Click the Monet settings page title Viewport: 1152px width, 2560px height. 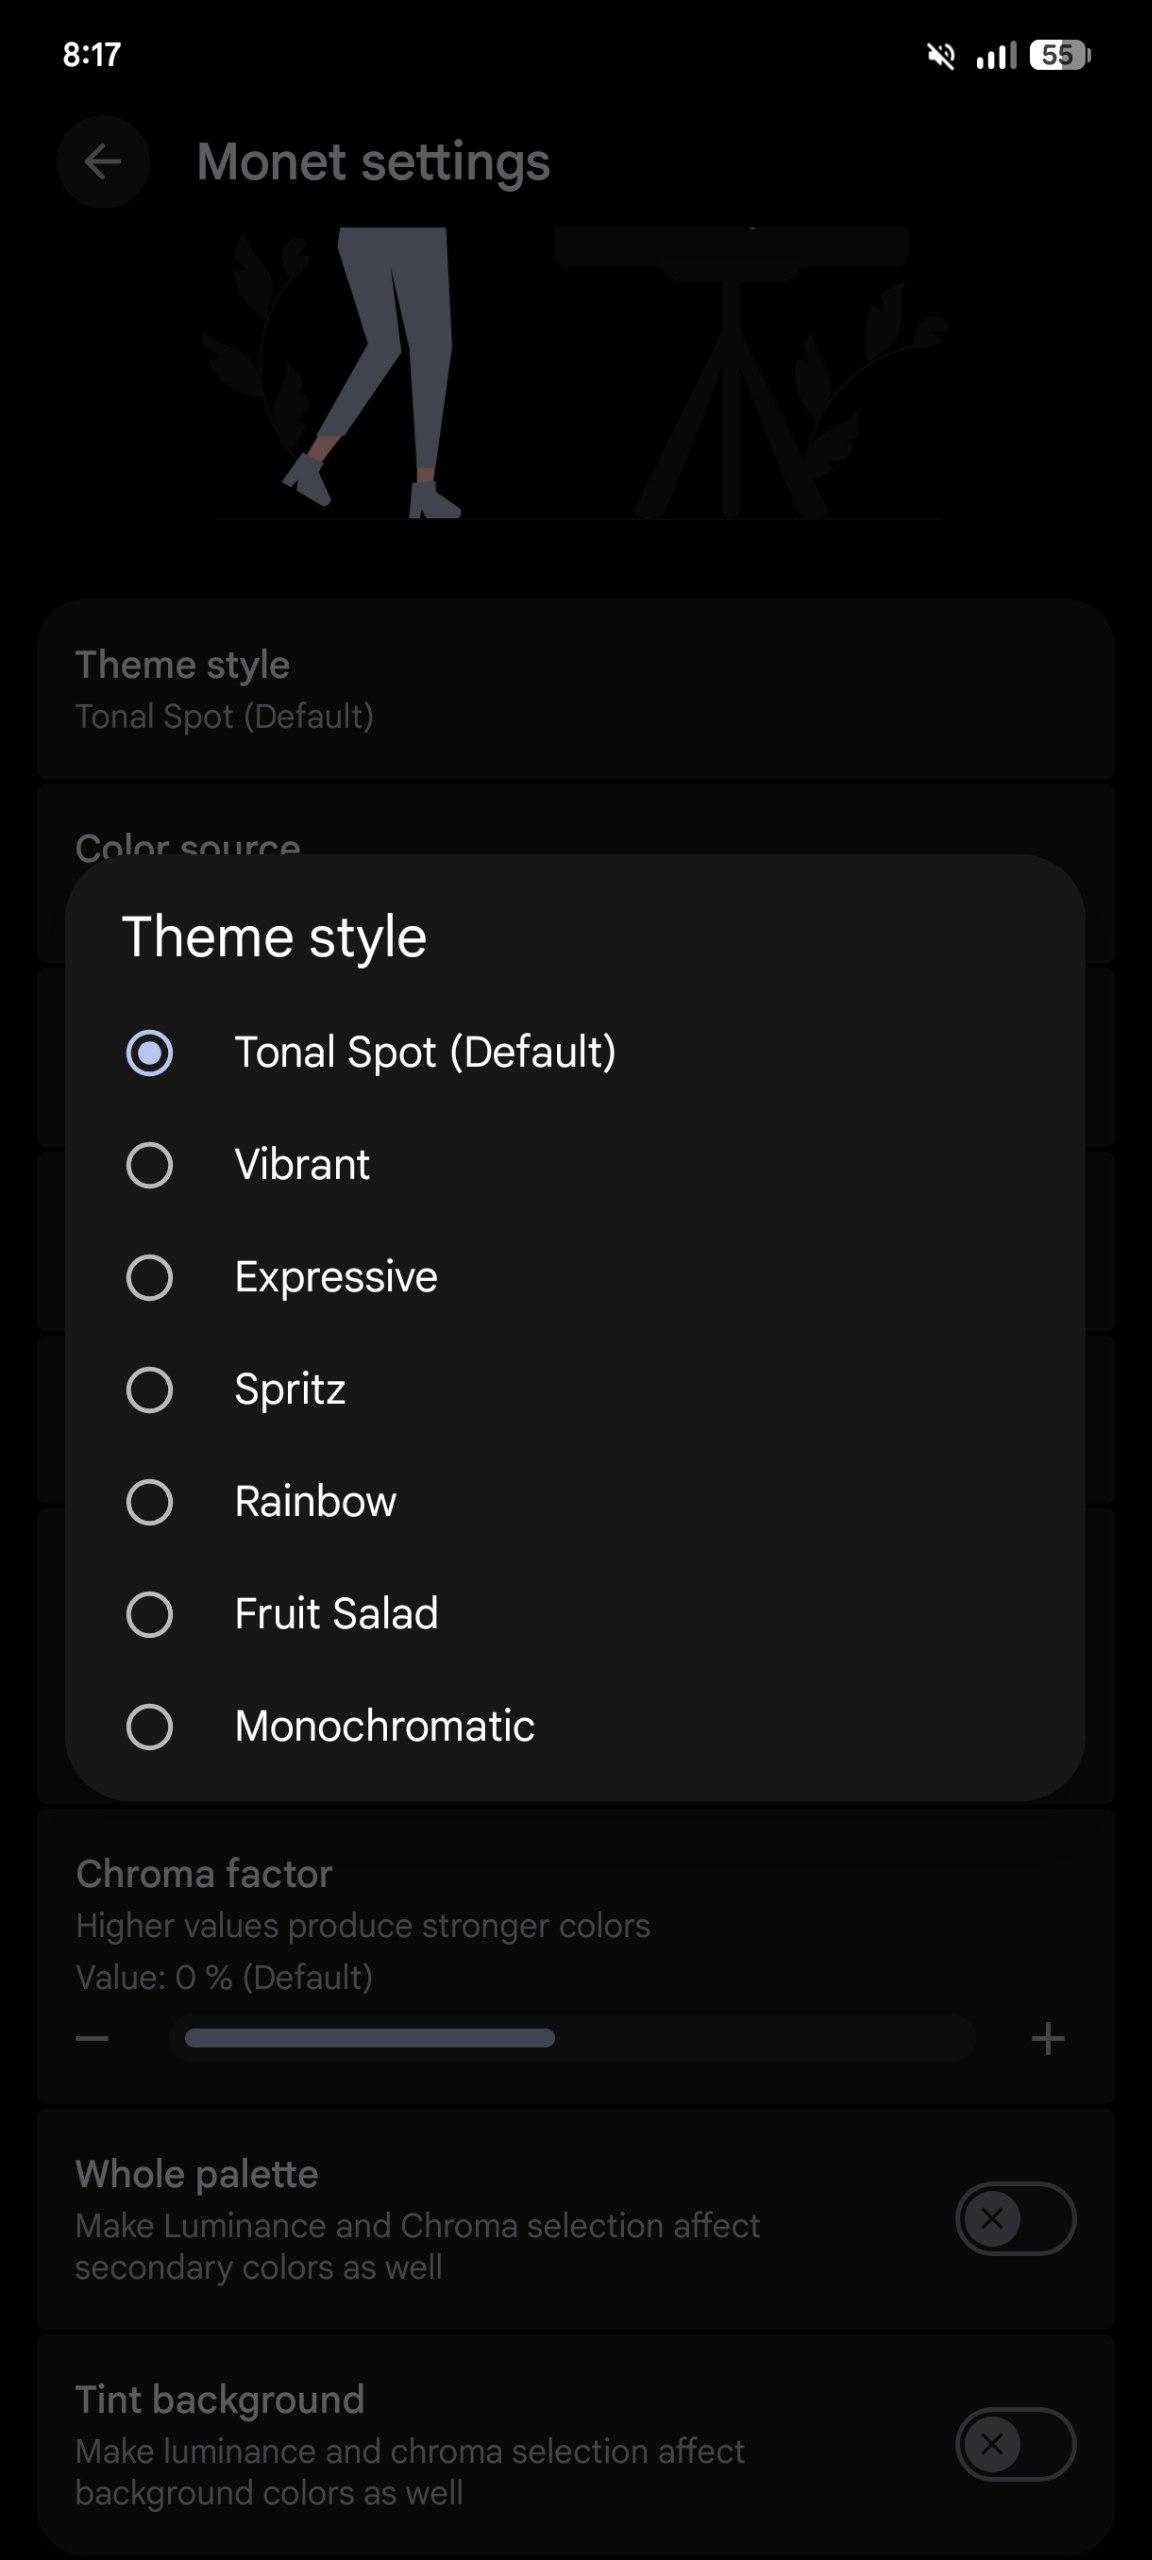tap(373, 162)
